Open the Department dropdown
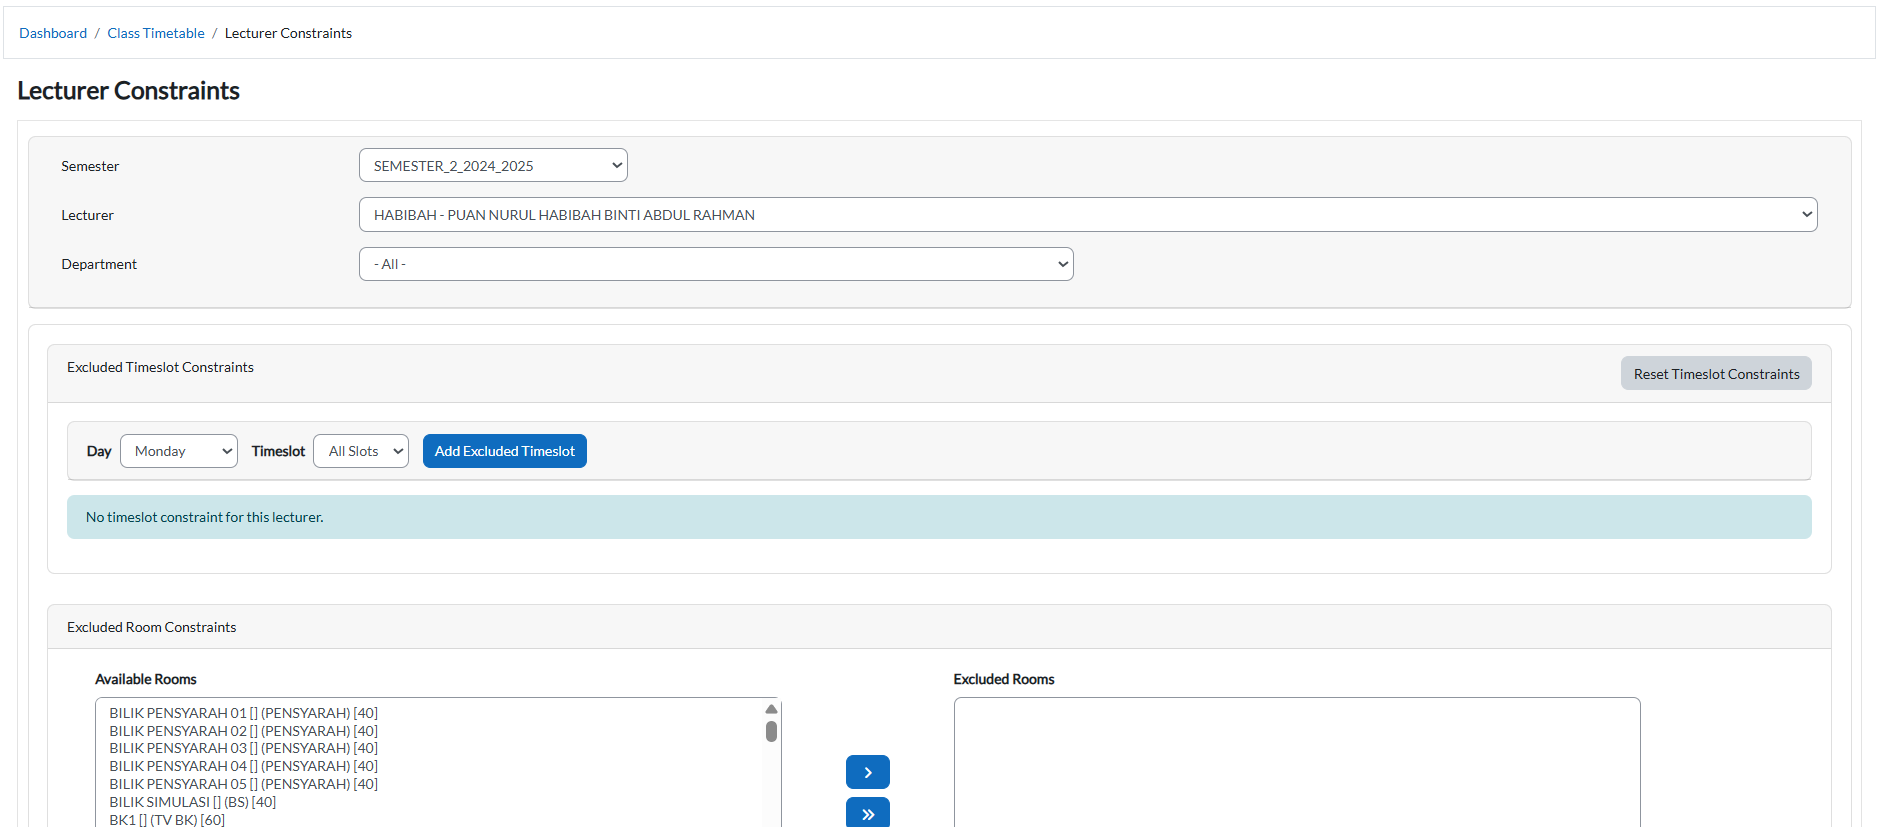Image resolution: width=1882 pixels, height=827 pixels. (x=715, y=264)
